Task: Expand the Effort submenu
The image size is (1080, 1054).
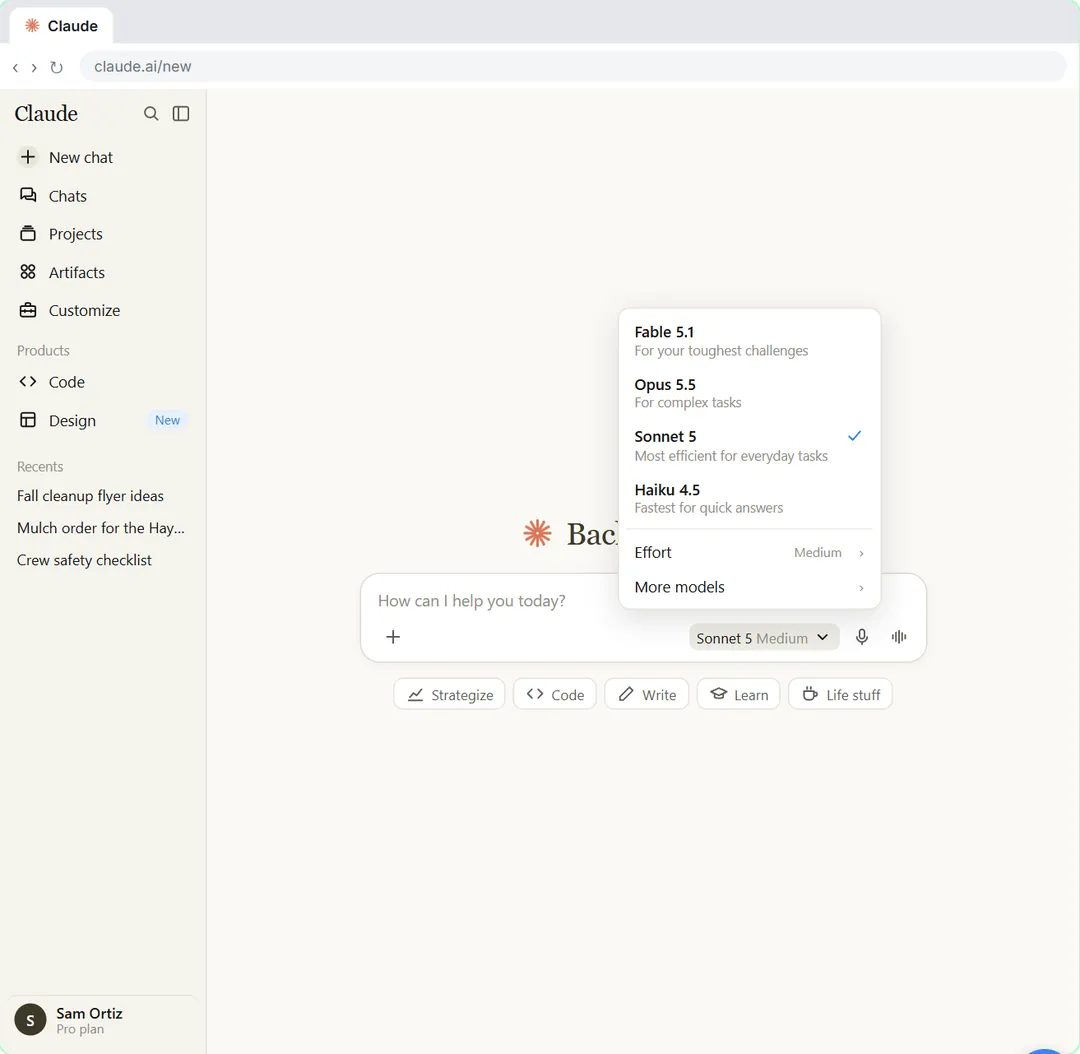Action: click(x=749, y=552)
